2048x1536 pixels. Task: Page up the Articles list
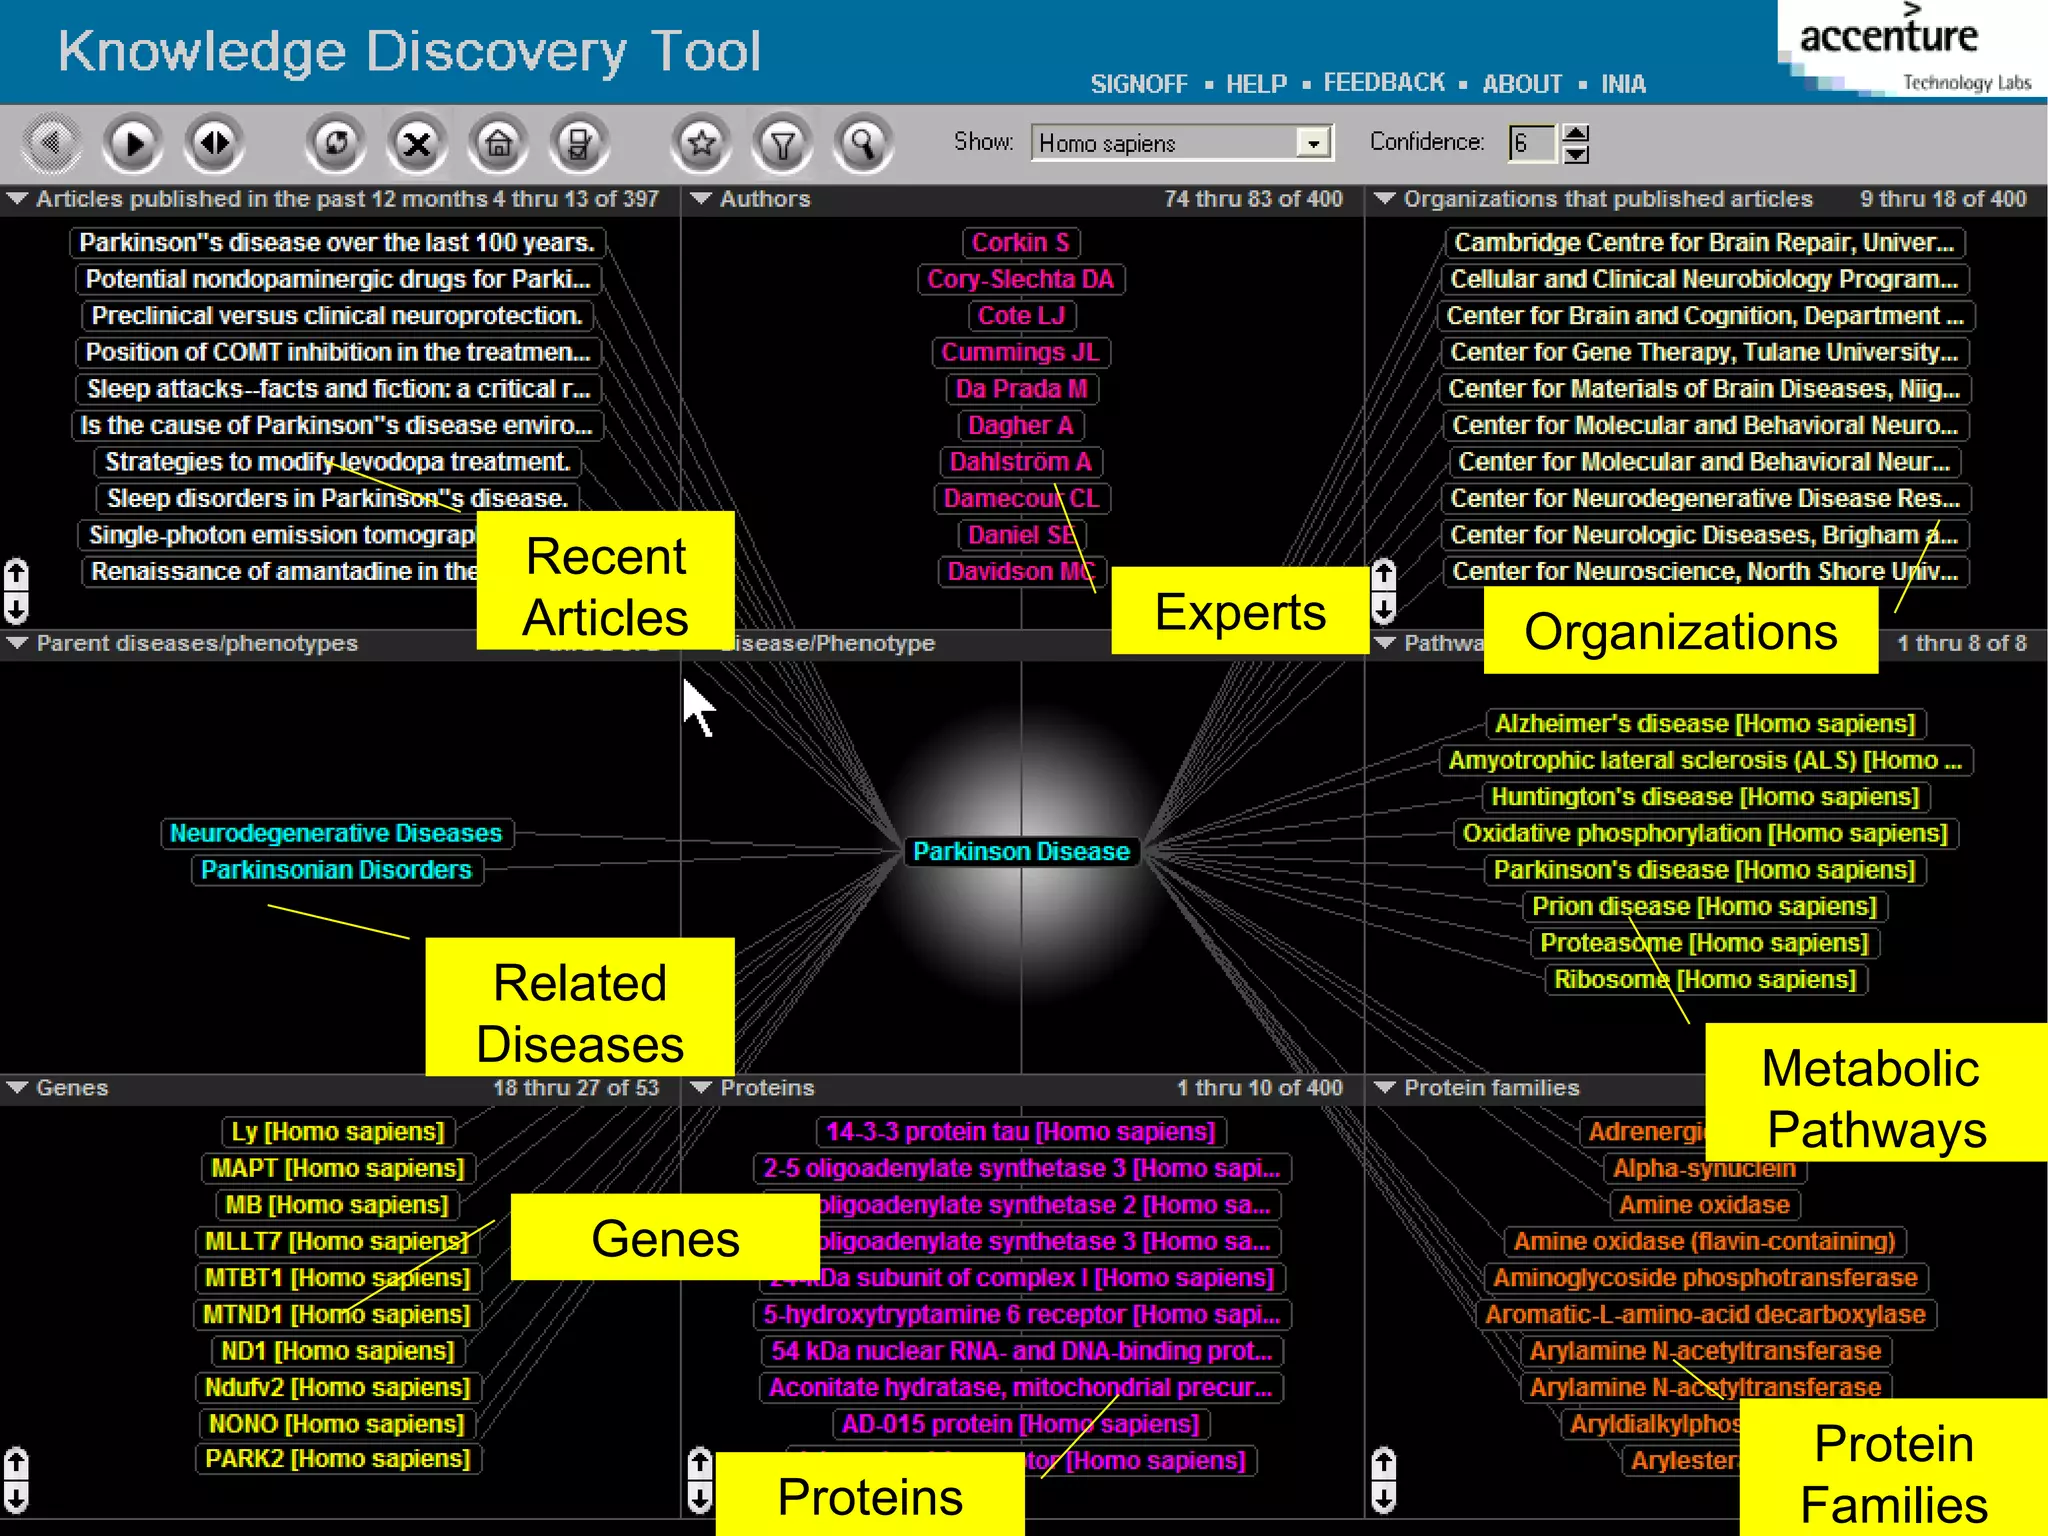[x=16, y=574]
